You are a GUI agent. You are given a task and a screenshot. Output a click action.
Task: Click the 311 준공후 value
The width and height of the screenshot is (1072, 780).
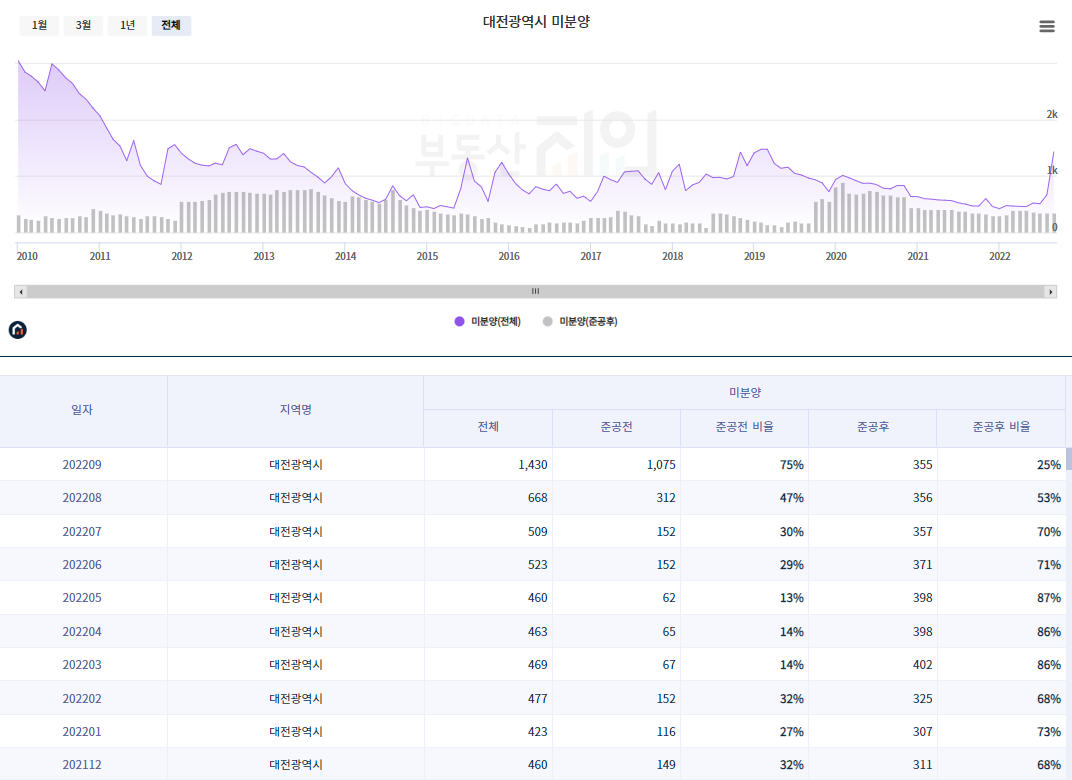click(922, 764)
